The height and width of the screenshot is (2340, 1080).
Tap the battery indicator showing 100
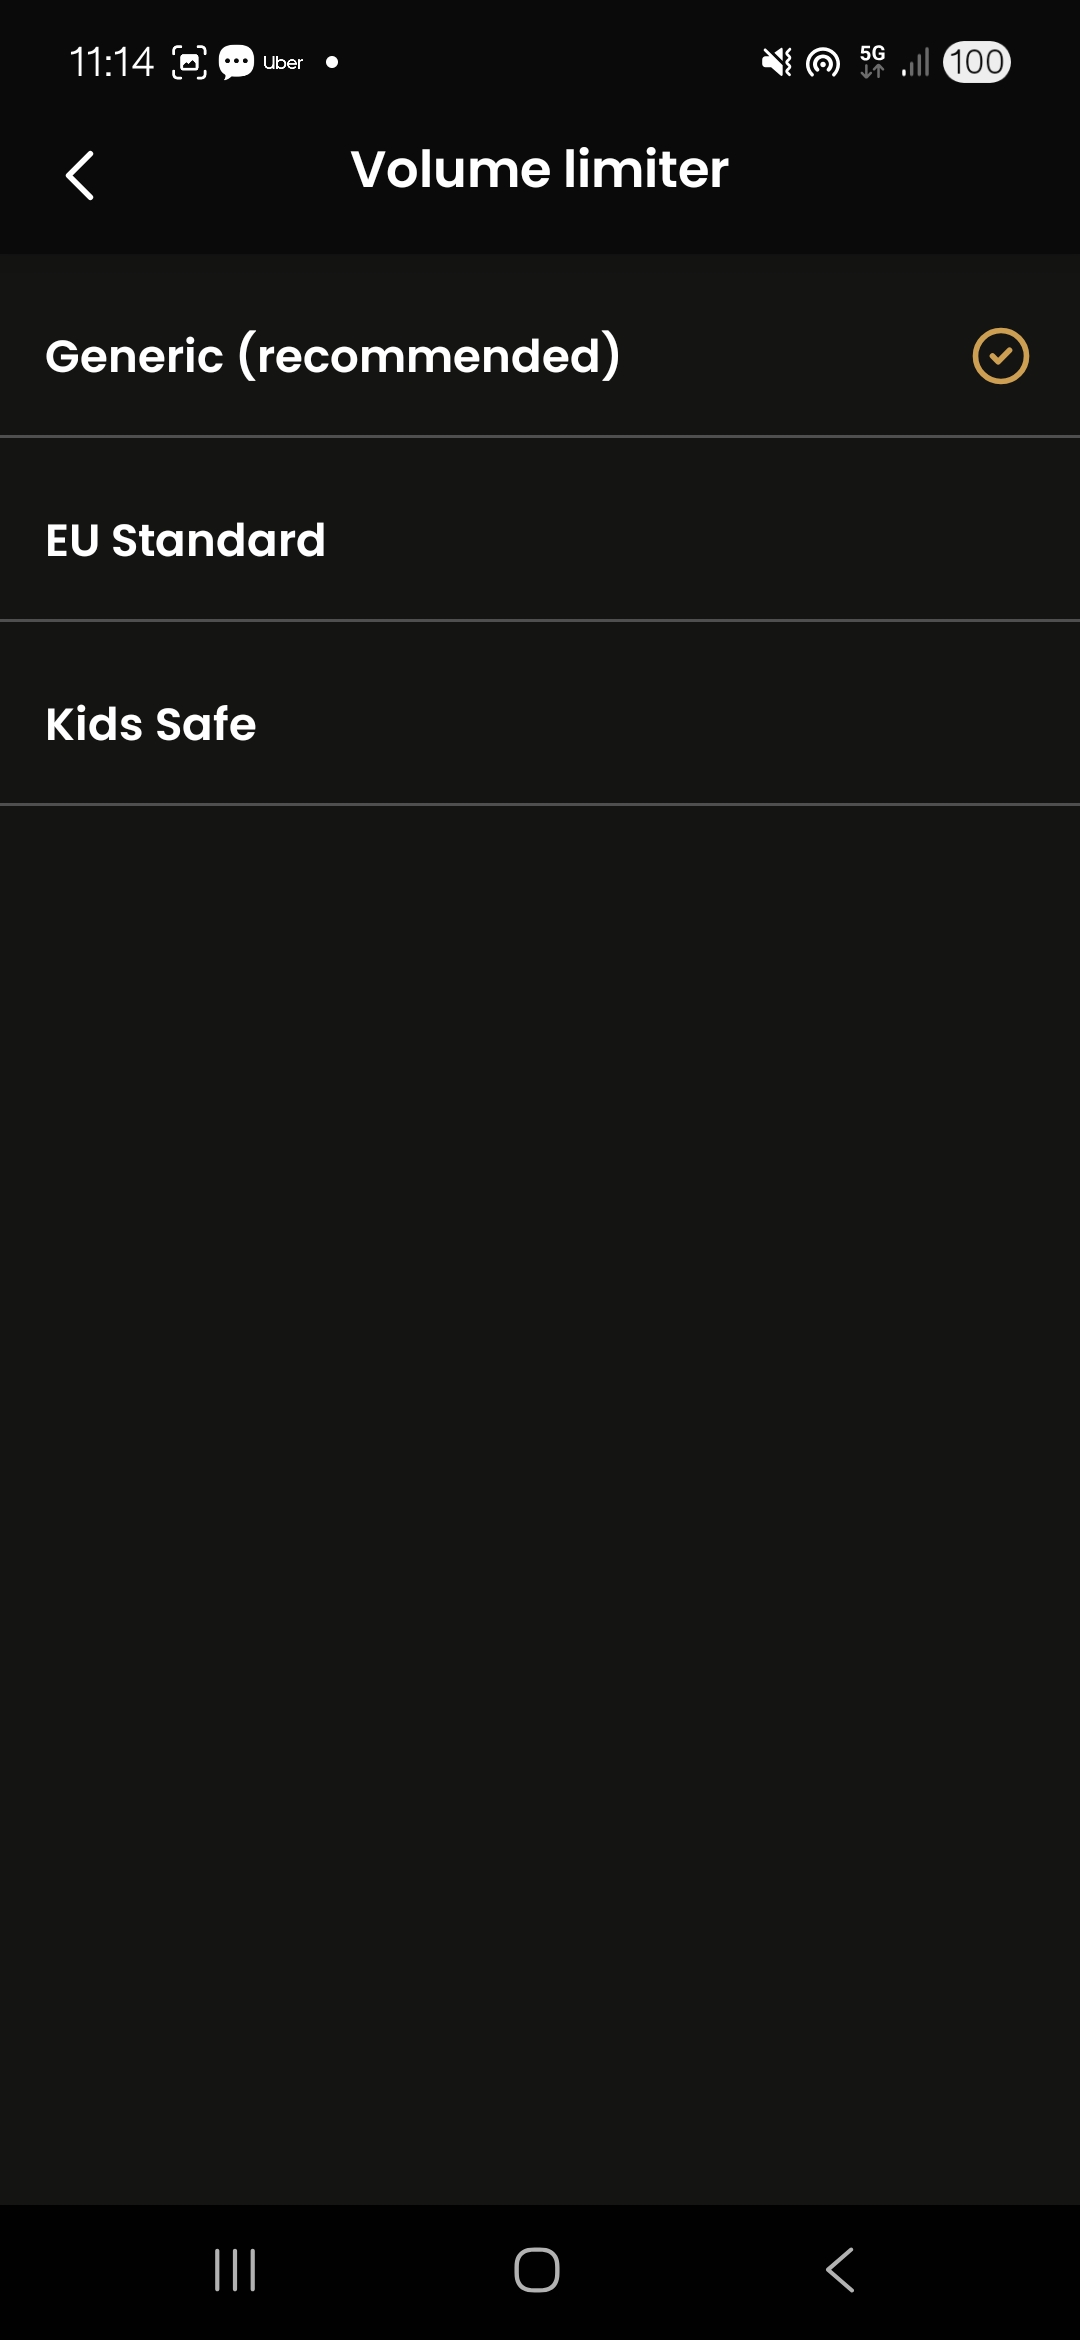976,62
